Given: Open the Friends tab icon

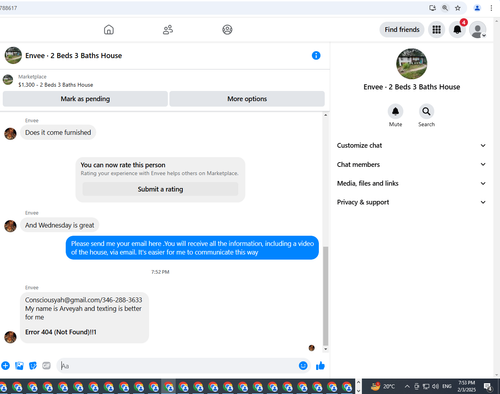Looking at the screenshot, I should (168, 30).
